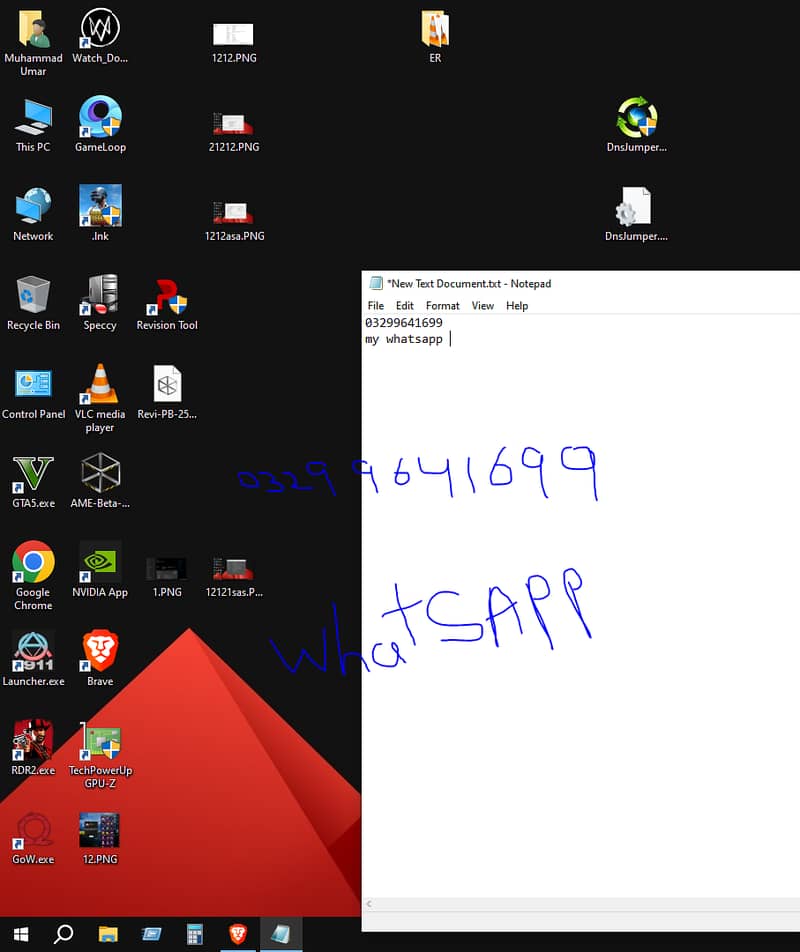Viewport: 800px width, 952px height.
Task: Open the View menu in Notepad
Action: 482,306
